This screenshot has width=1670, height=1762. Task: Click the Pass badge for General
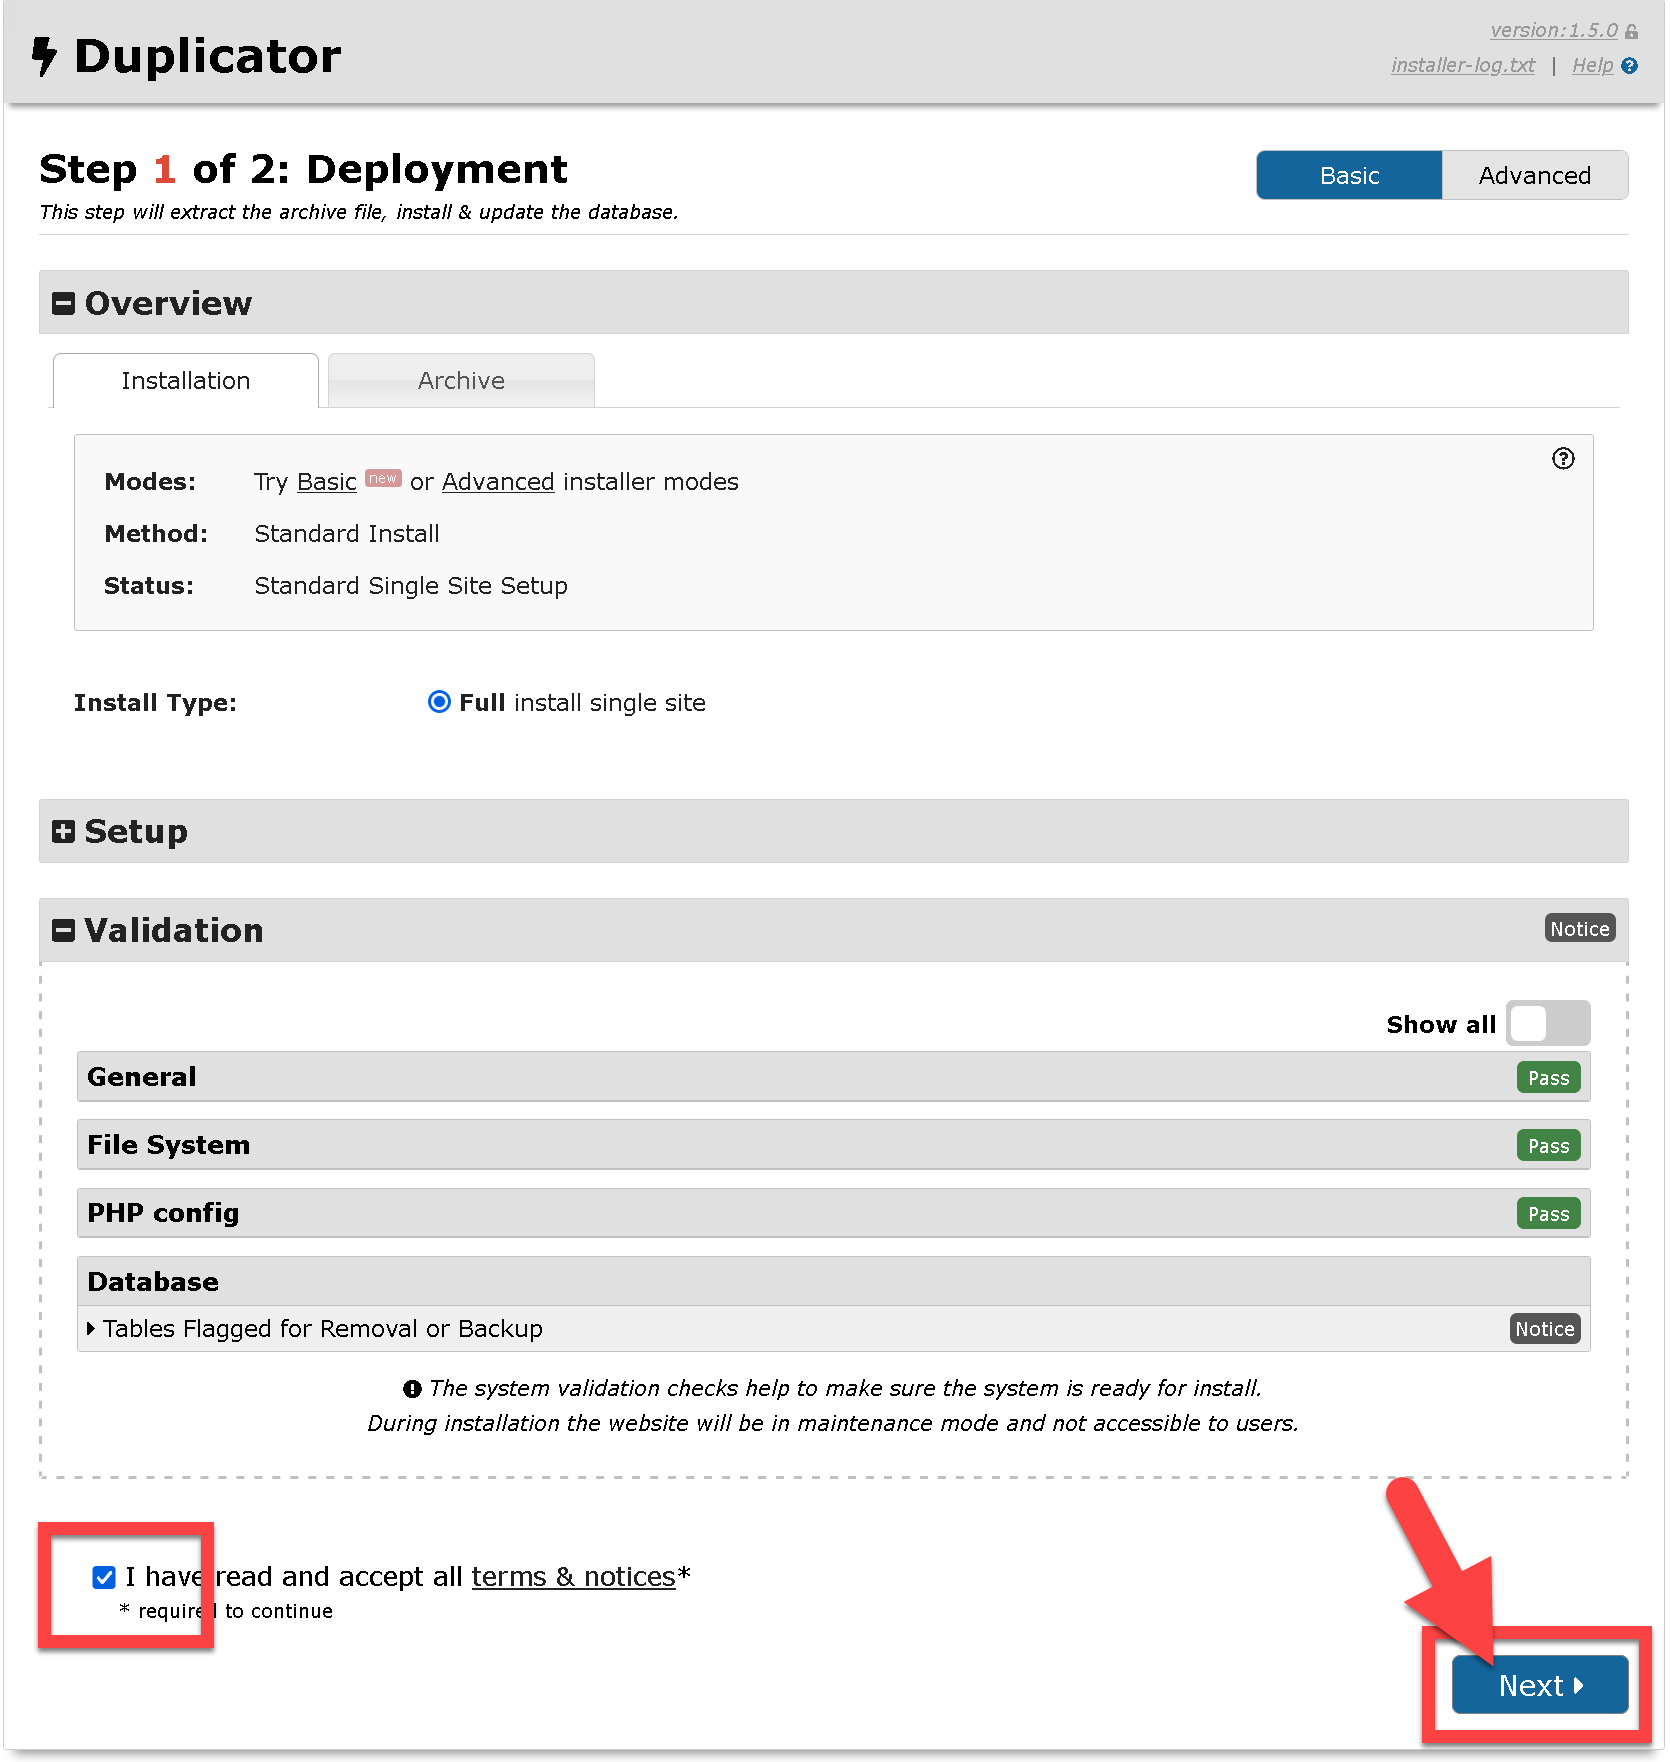[x=1548, y=1078]
